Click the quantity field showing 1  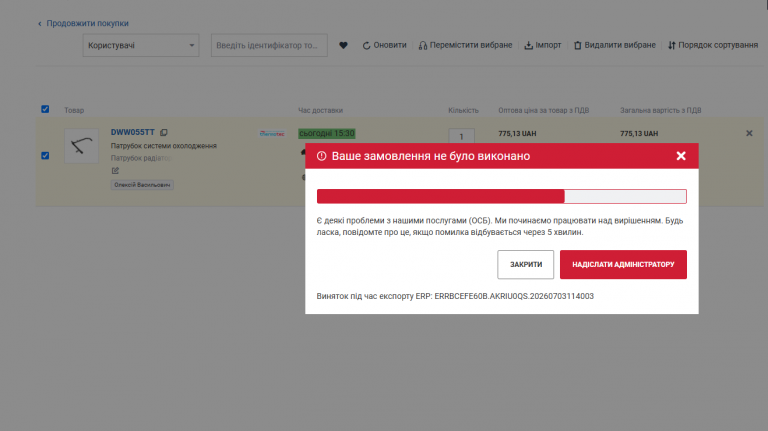(461, 136)
